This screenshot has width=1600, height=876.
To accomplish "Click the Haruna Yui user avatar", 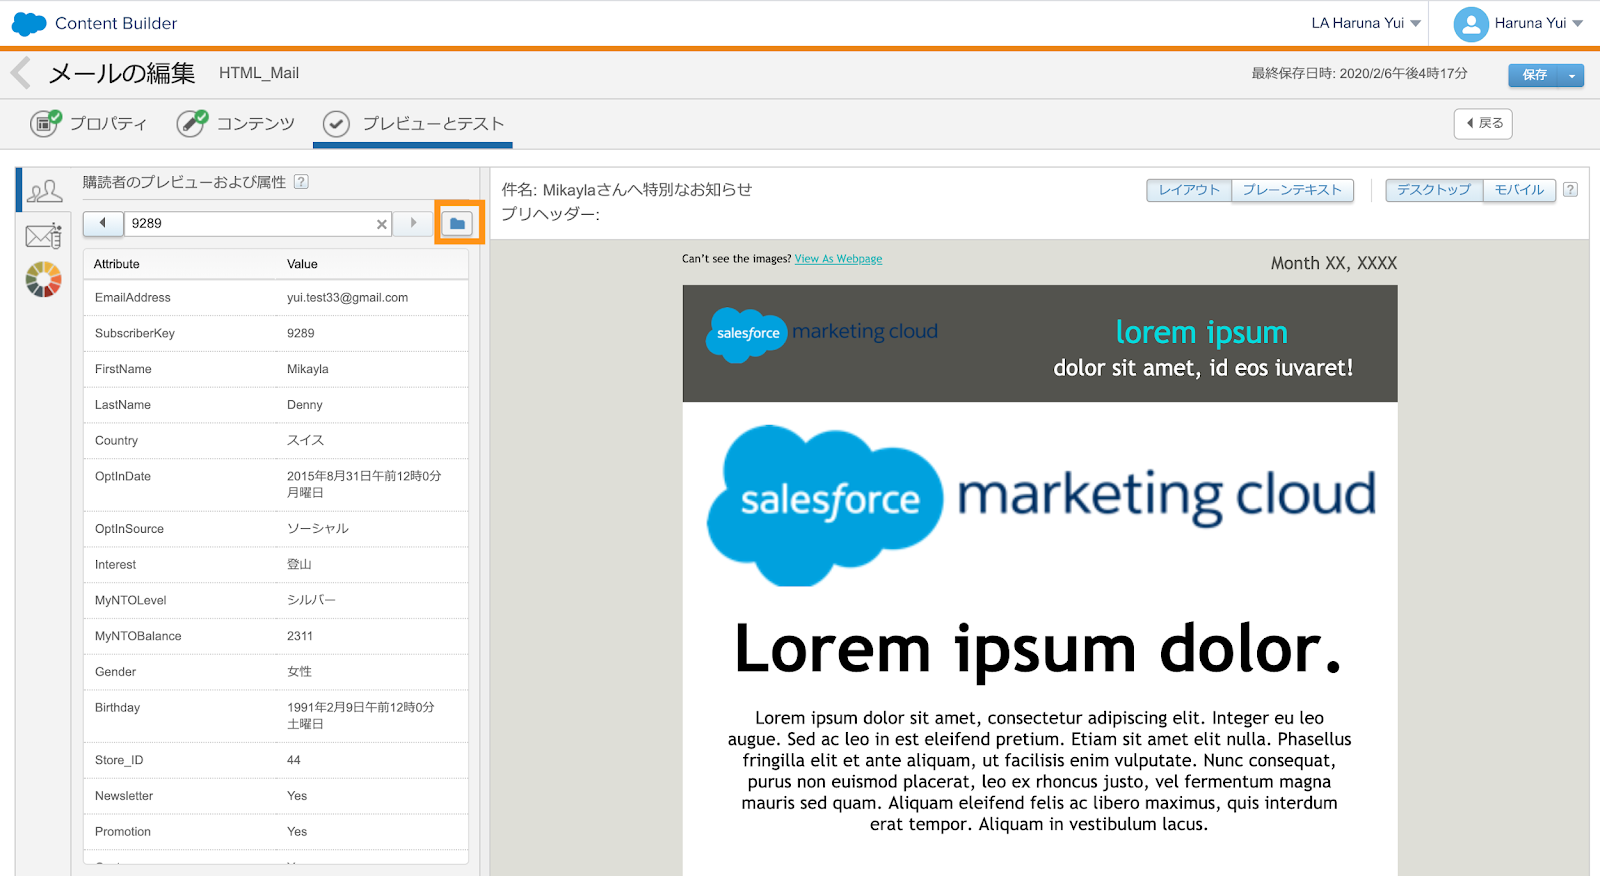I will (1471, 24).
